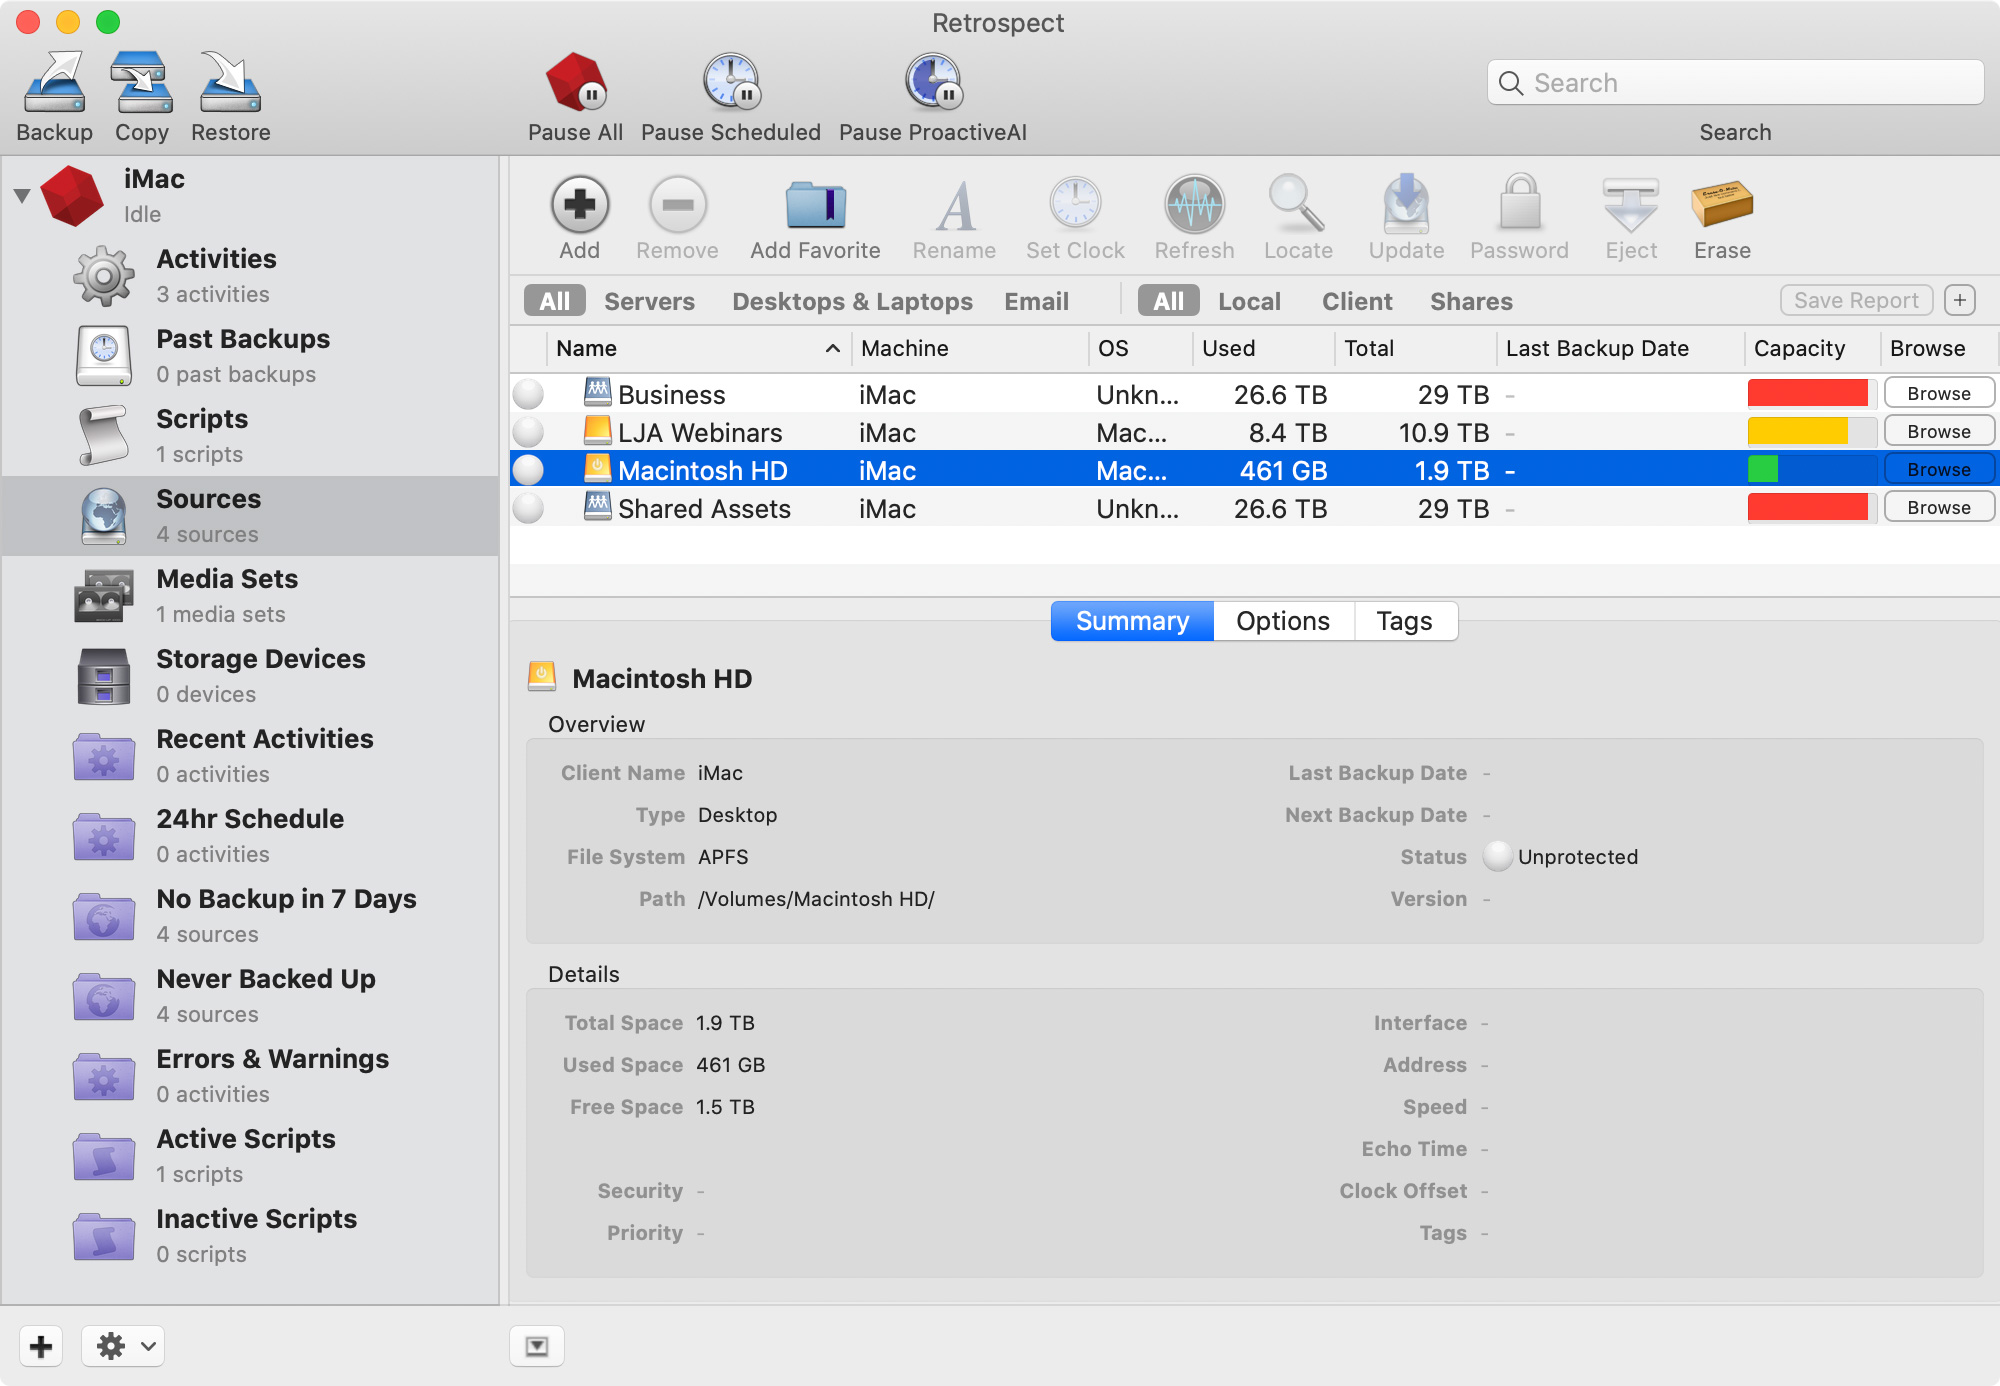Filter sources by Client

click(1357, 301)
